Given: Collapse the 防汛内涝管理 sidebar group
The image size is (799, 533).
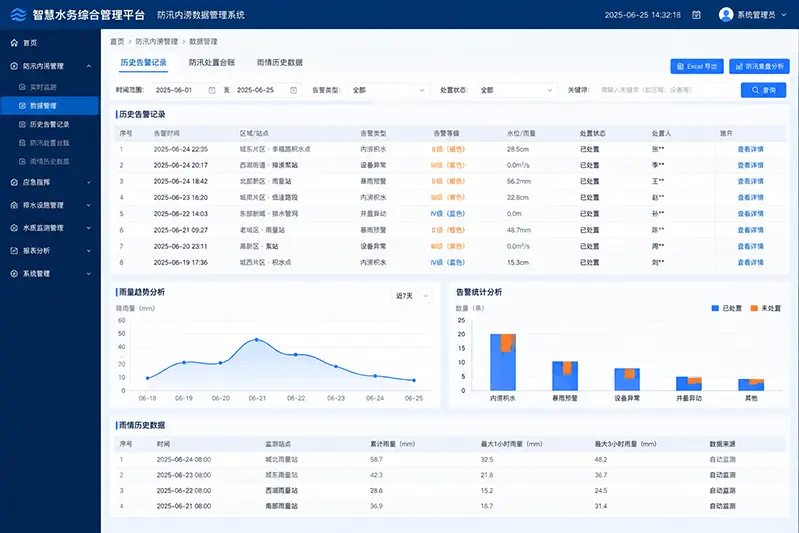Looking at the screenshot, I should point(89,66).
